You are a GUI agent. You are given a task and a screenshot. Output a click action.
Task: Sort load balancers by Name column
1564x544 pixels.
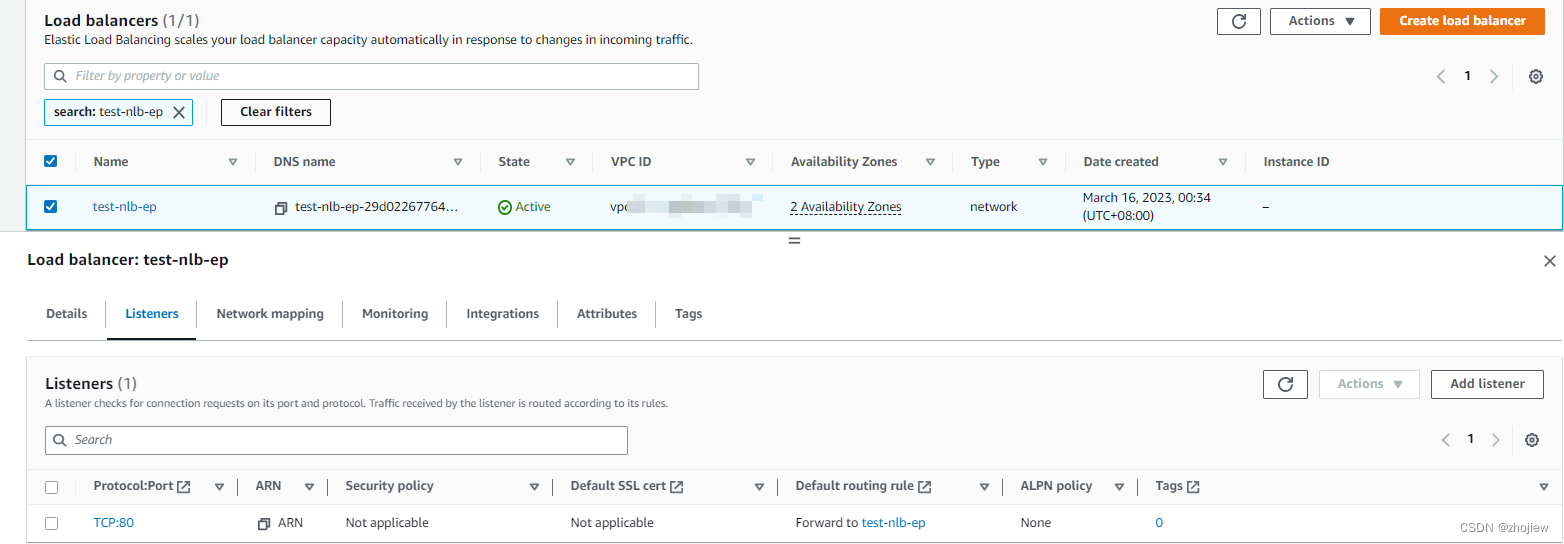tap(233, 162)
